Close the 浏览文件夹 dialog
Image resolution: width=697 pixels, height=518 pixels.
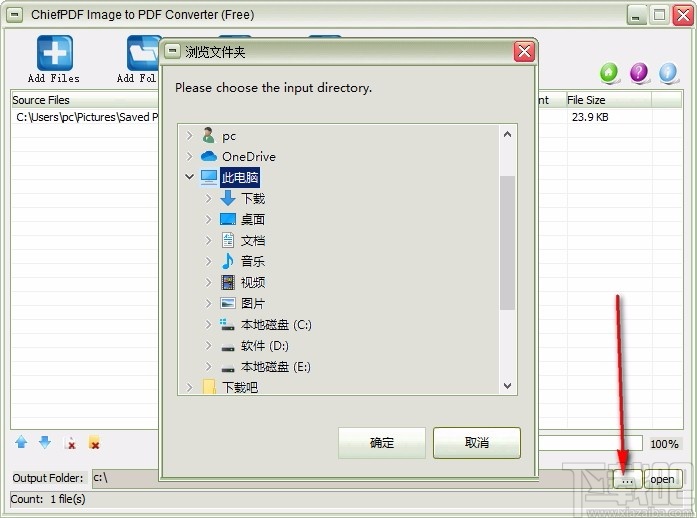click(524, 52)
